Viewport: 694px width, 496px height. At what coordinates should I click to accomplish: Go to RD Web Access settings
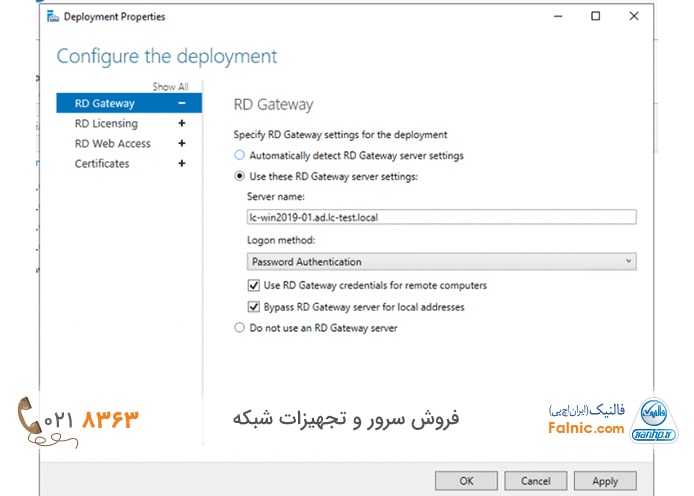112,143
